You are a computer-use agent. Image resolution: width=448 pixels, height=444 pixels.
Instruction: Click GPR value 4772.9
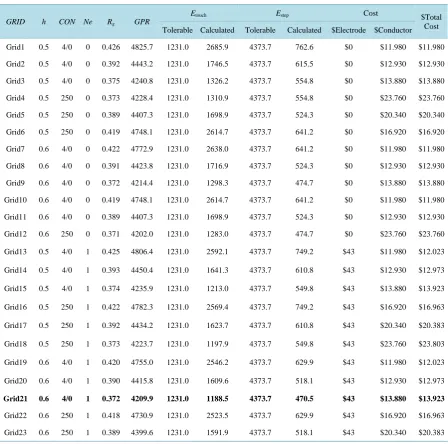[x=142, y=149]
